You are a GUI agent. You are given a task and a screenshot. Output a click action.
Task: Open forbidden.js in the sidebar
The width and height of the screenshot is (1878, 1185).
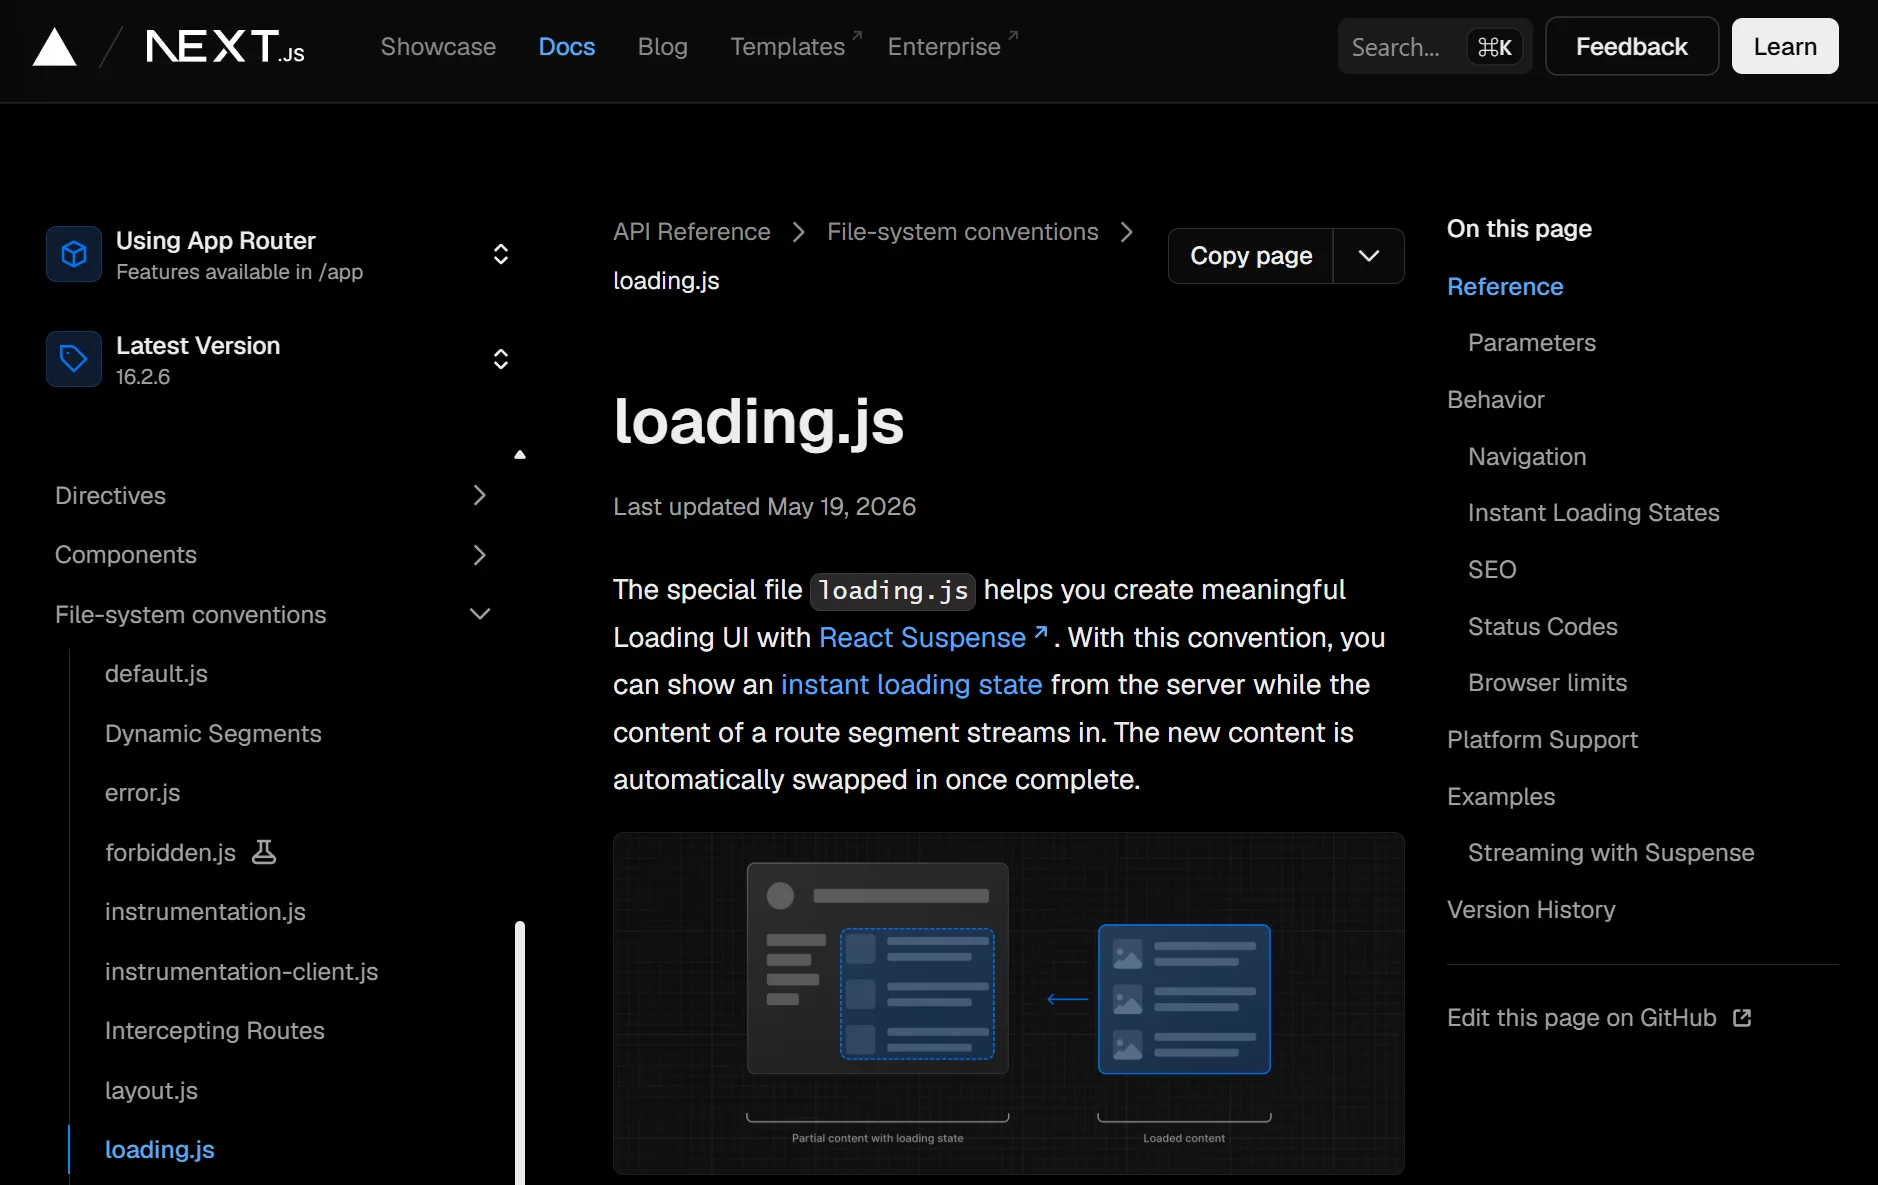[x=171, y=853]
